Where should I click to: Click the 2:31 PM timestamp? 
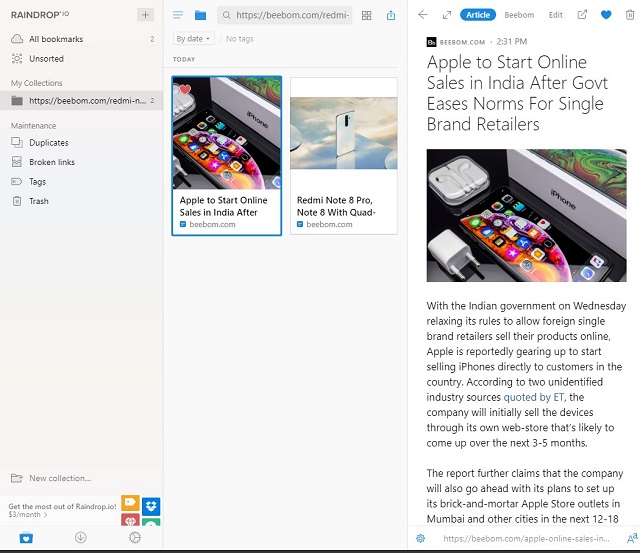(x=512, y=42)
